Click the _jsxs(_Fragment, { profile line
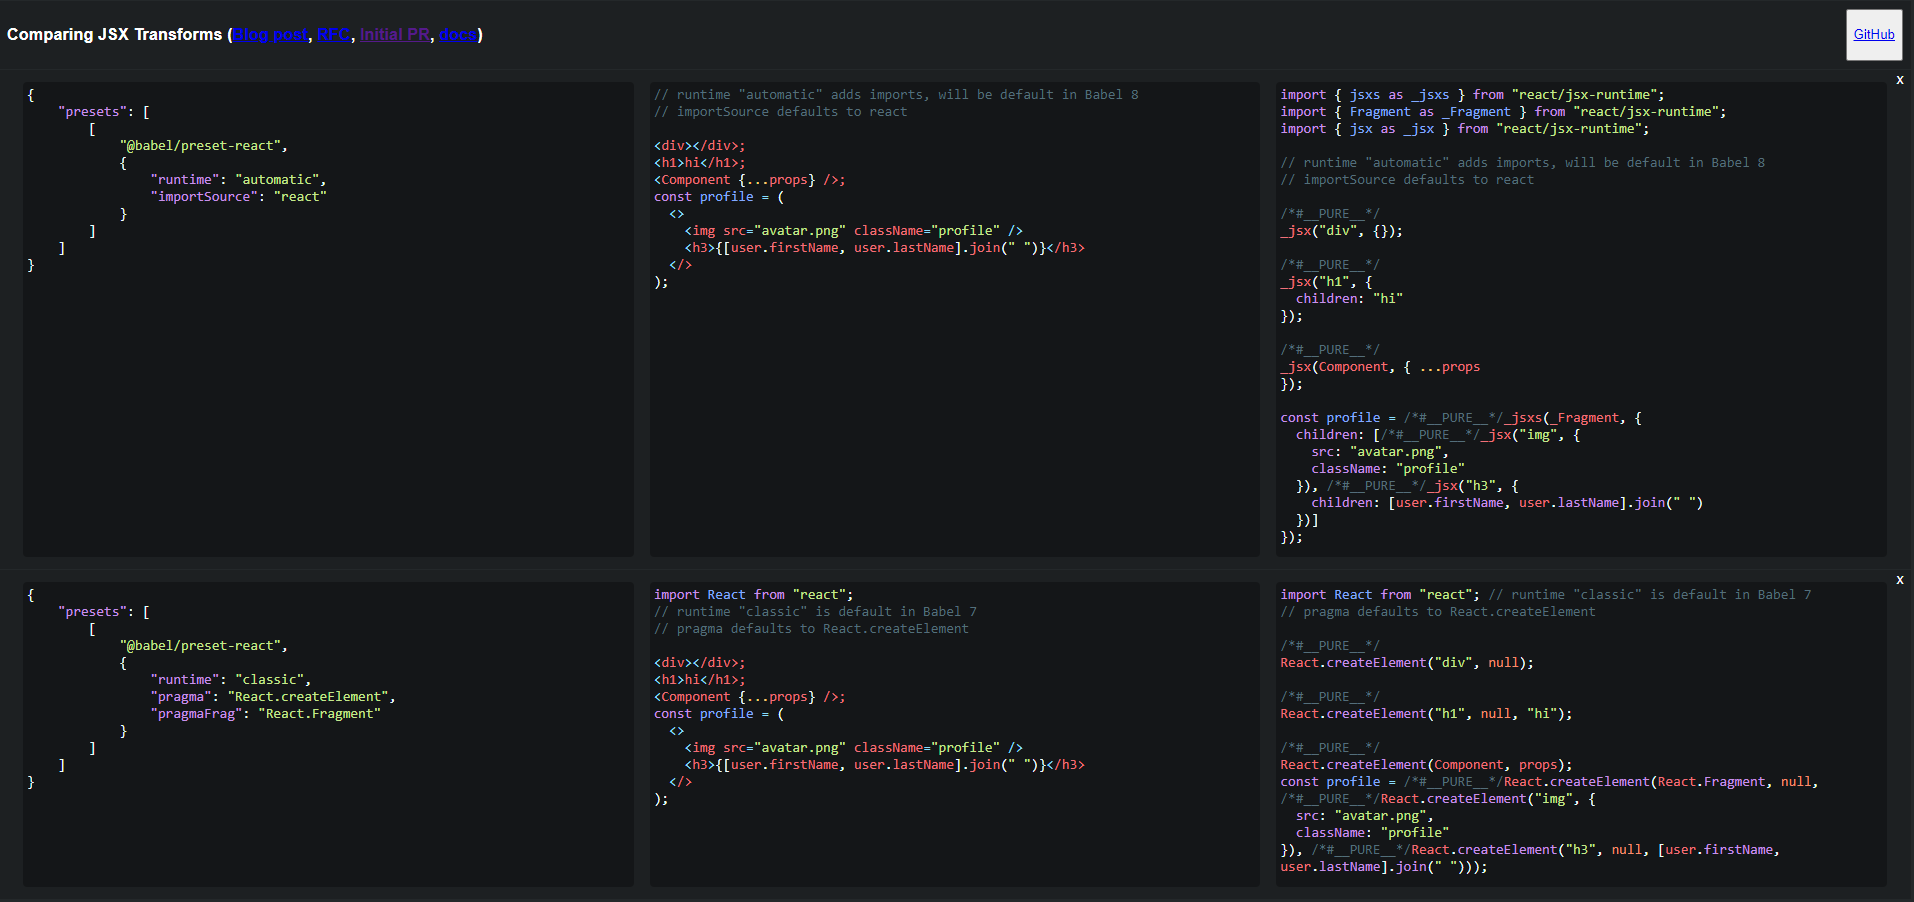Viewport: 1914px width, 902px height. click(1461, 418)
